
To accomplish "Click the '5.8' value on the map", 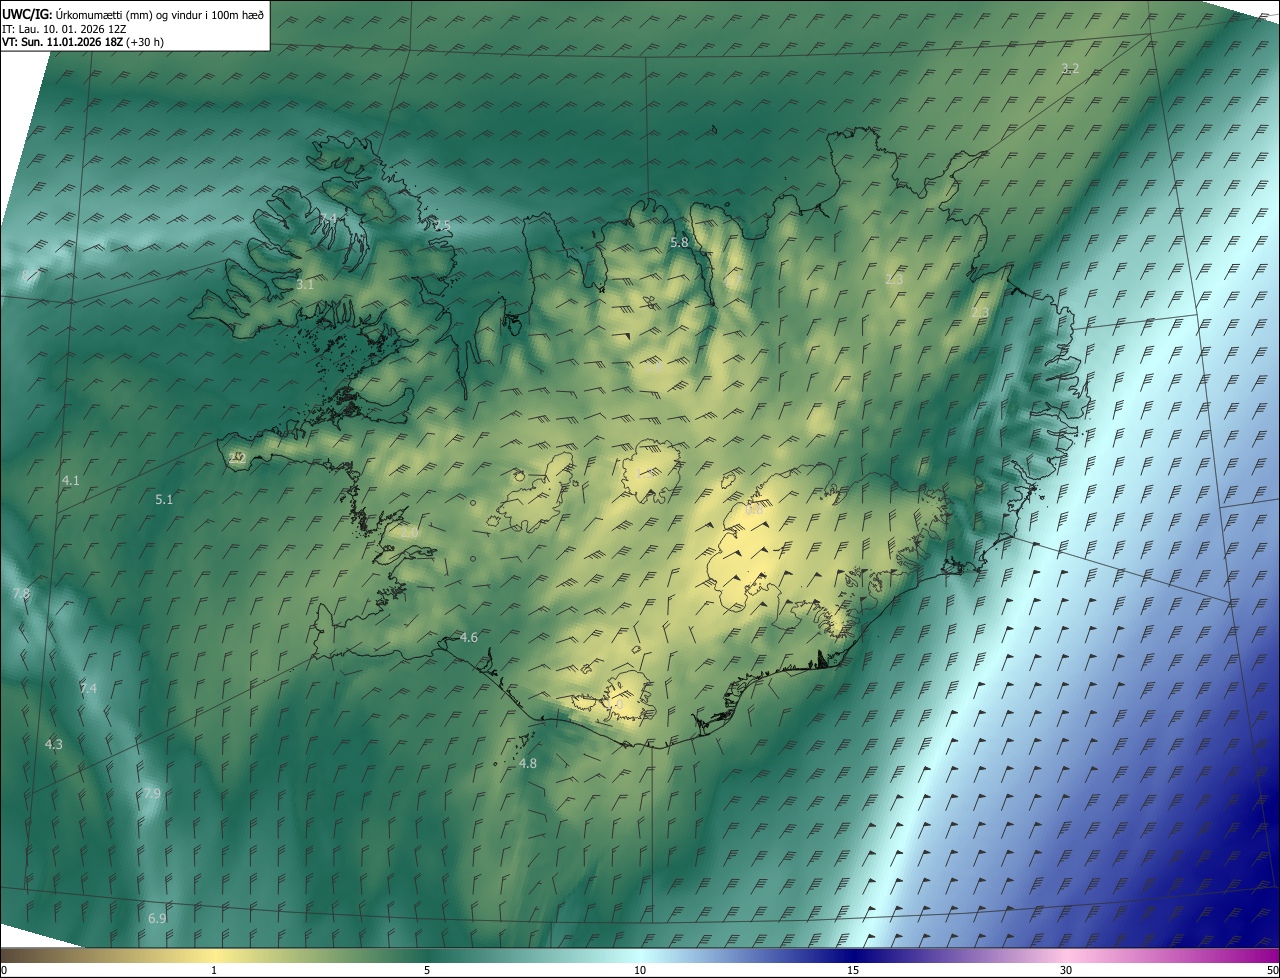I will click(x=679, y=242).
